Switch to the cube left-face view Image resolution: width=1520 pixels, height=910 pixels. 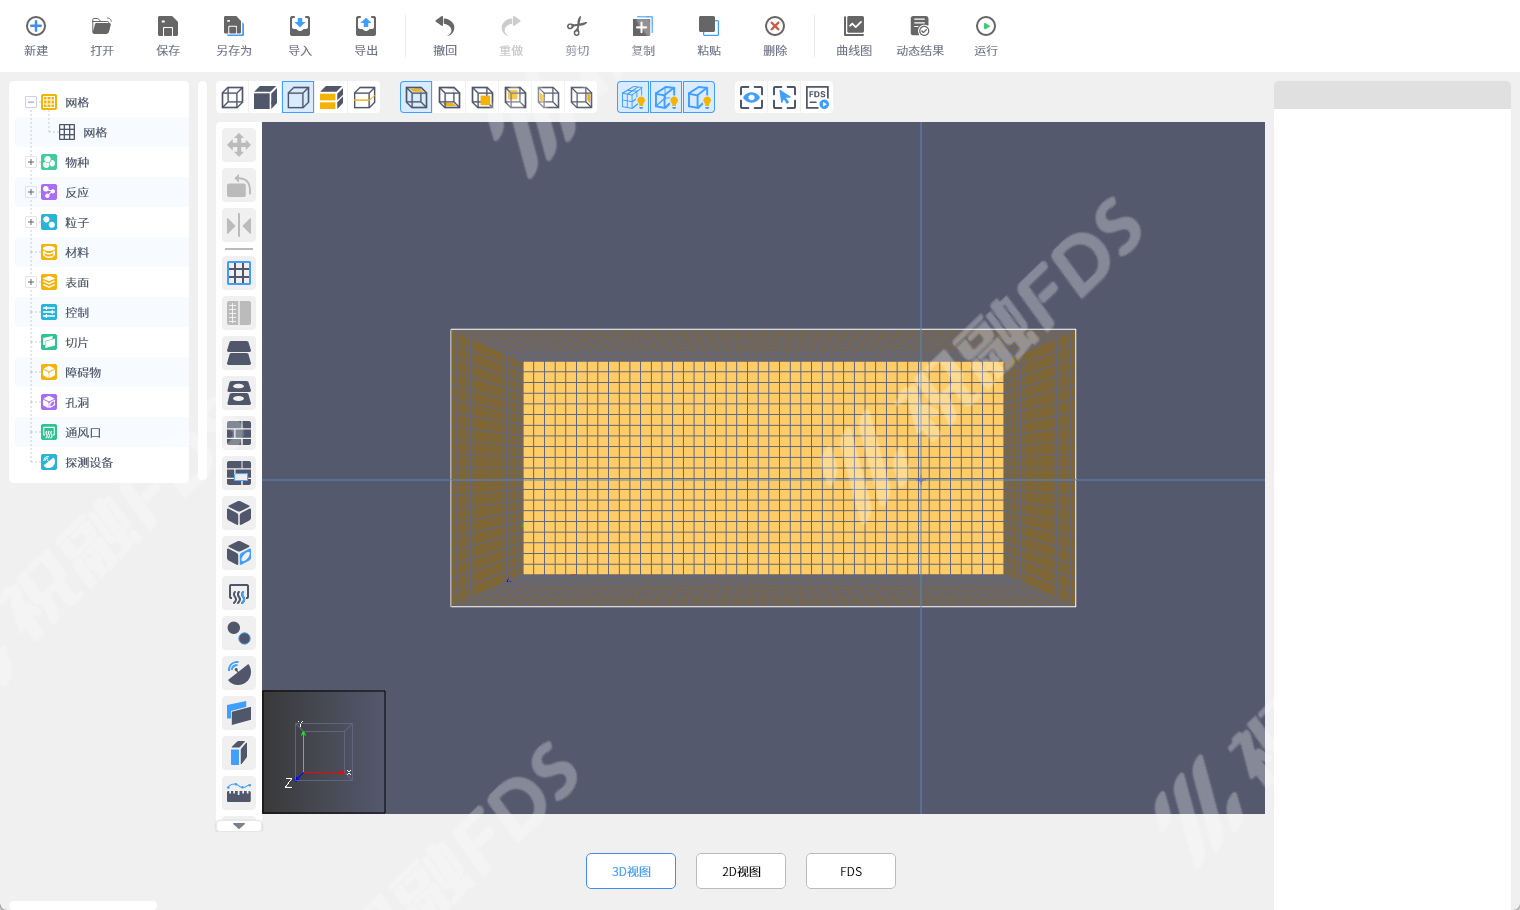click(548, 97)
